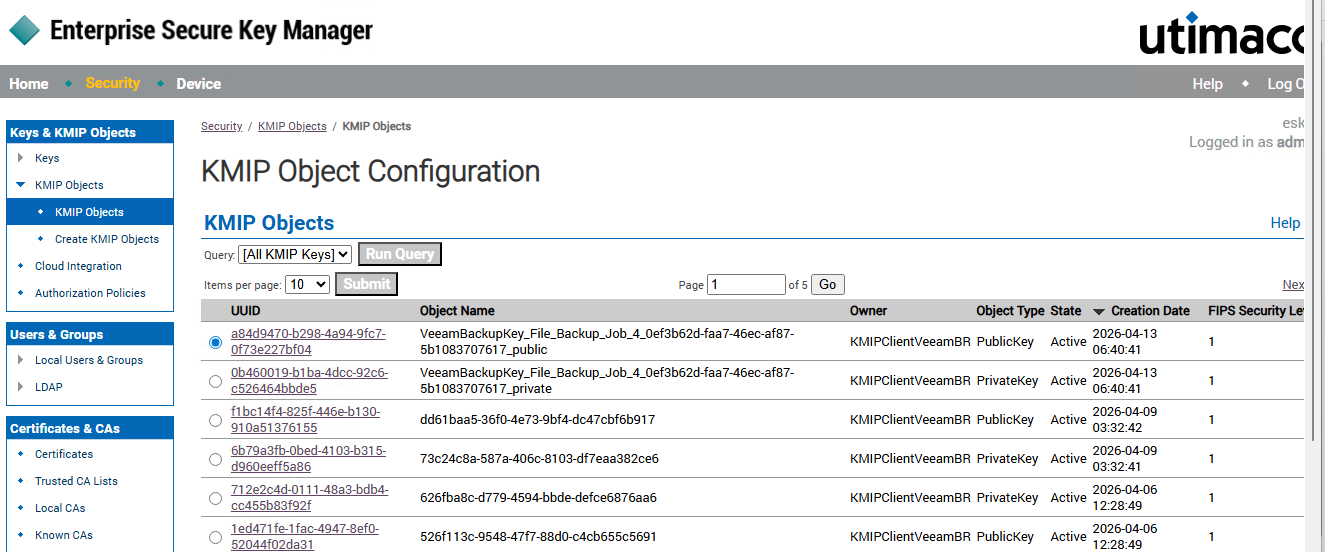Click the Run Query button

point(400,254)
